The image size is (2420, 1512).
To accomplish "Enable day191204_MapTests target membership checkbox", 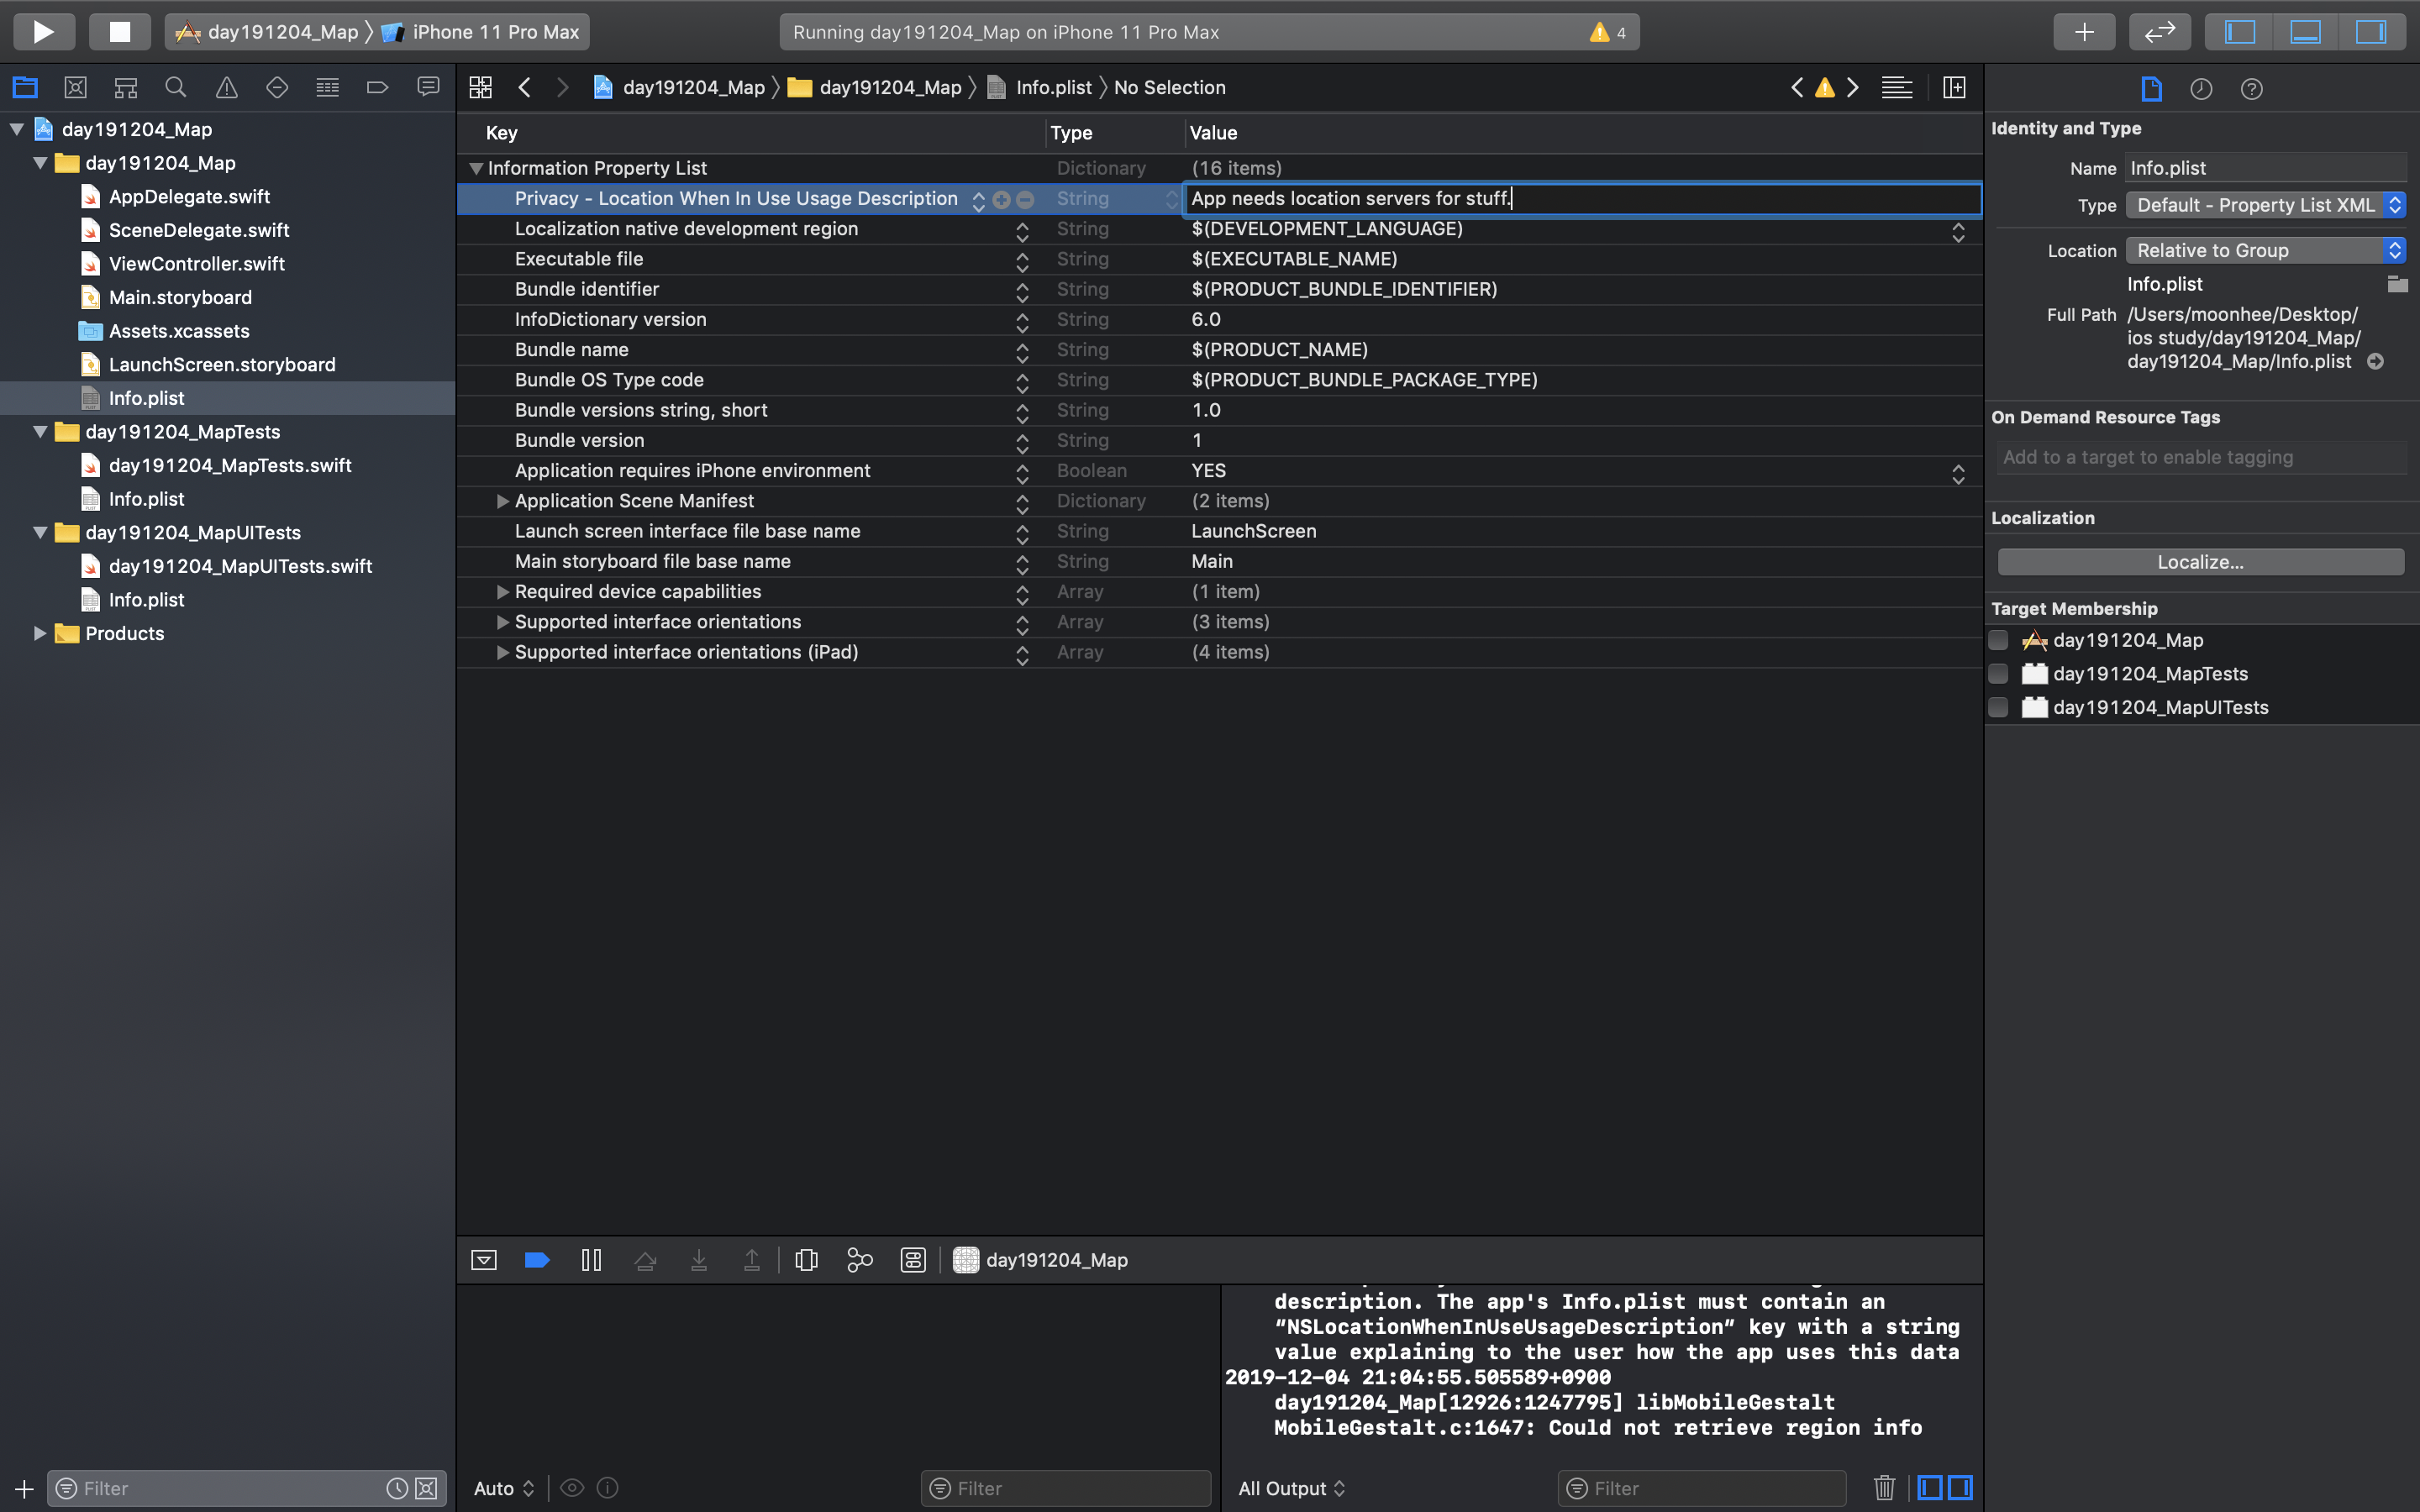I will click(x=1998, y=674).
